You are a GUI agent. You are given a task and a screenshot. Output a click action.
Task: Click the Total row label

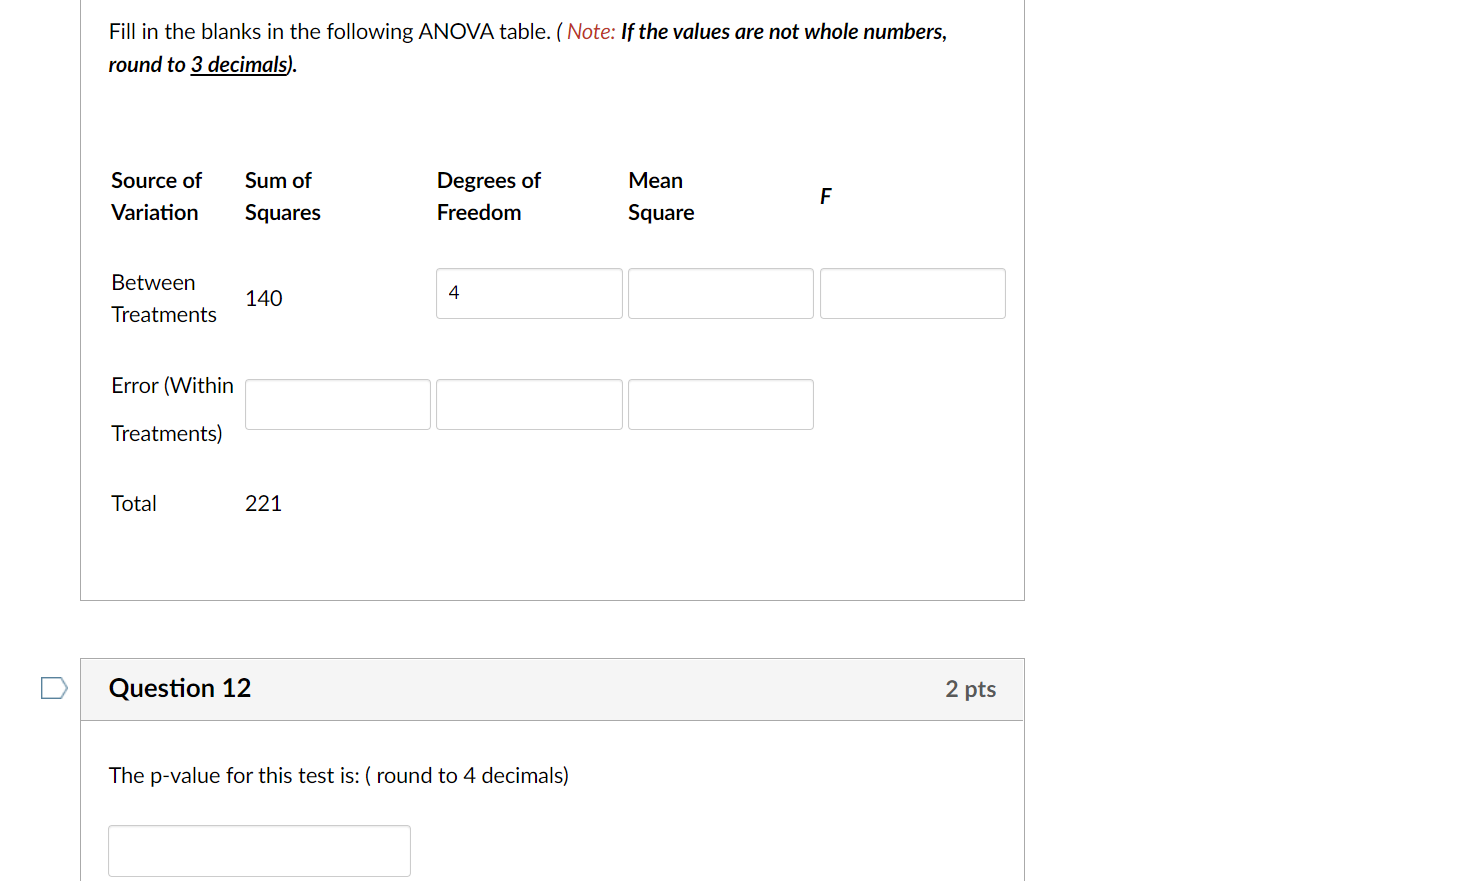(x=133, y=503)
